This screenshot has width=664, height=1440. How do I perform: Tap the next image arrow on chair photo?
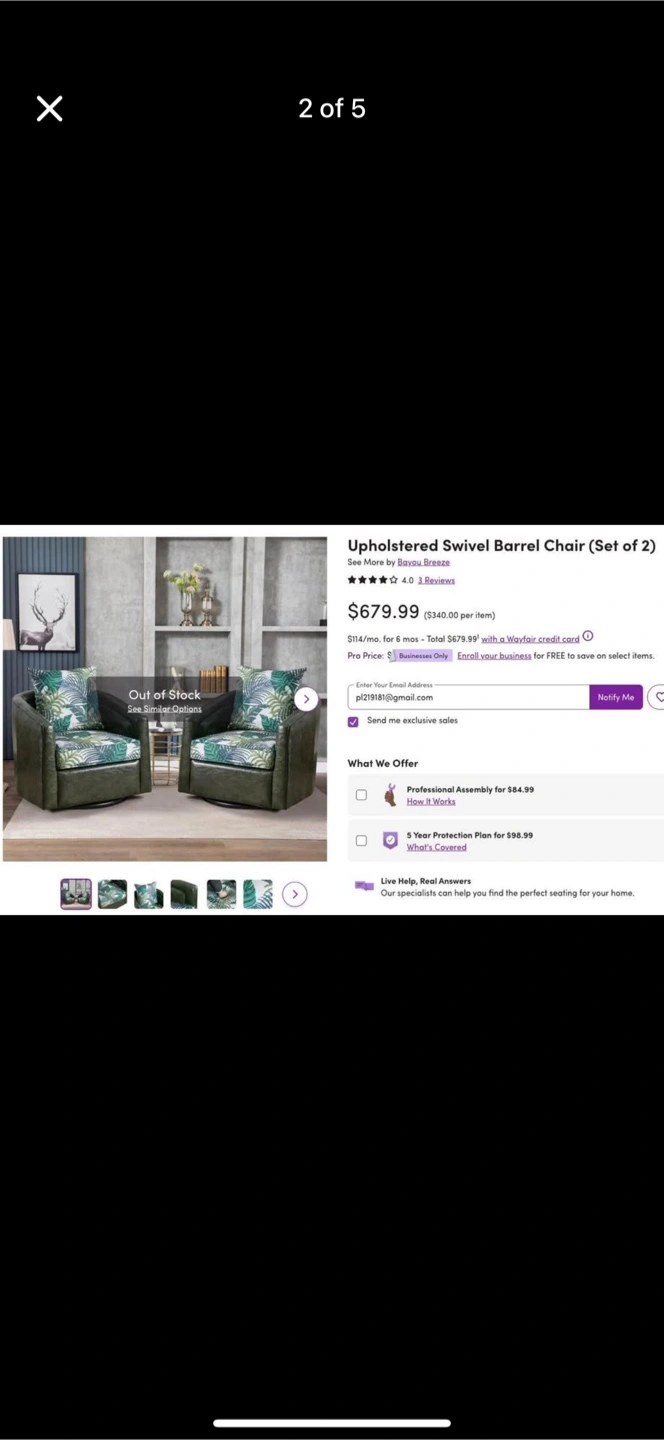(306, 699)
